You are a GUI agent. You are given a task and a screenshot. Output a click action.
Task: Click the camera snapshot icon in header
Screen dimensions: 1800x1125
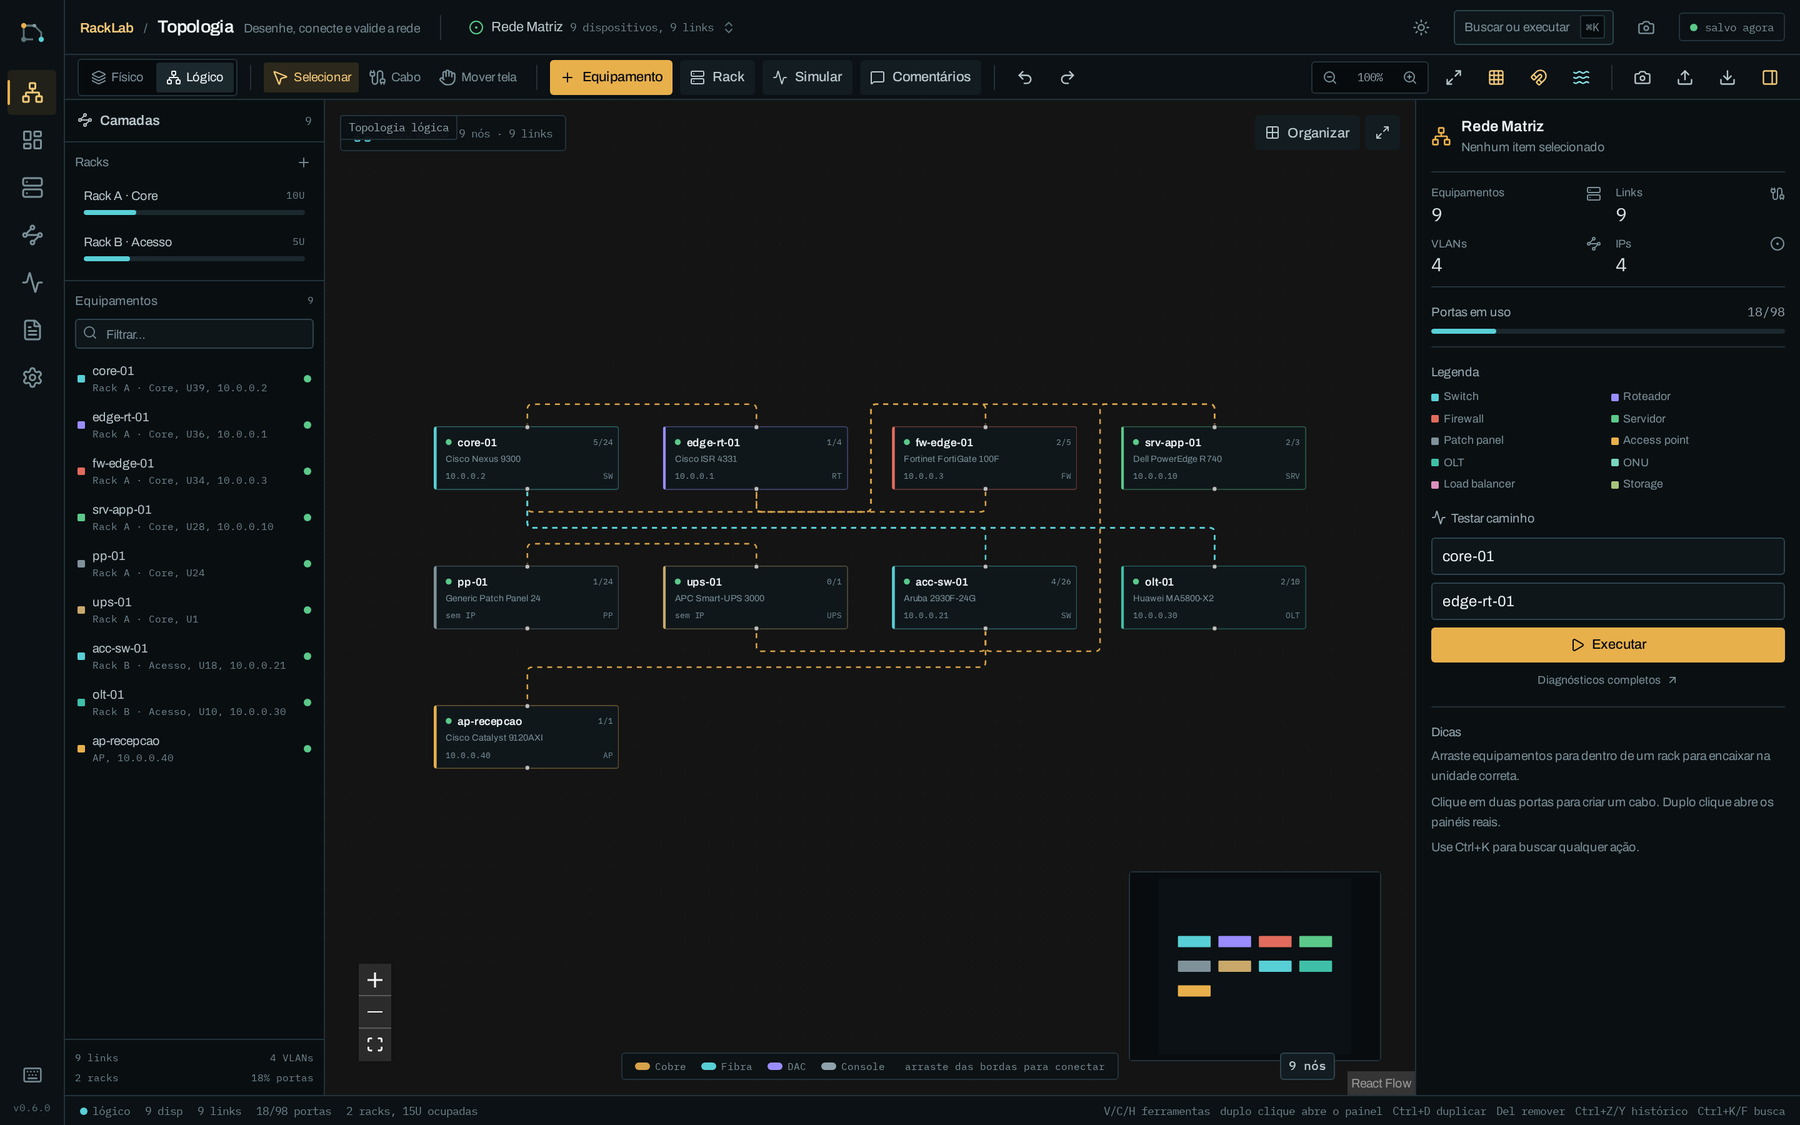pyautogui.click(x=1646, y=28)
